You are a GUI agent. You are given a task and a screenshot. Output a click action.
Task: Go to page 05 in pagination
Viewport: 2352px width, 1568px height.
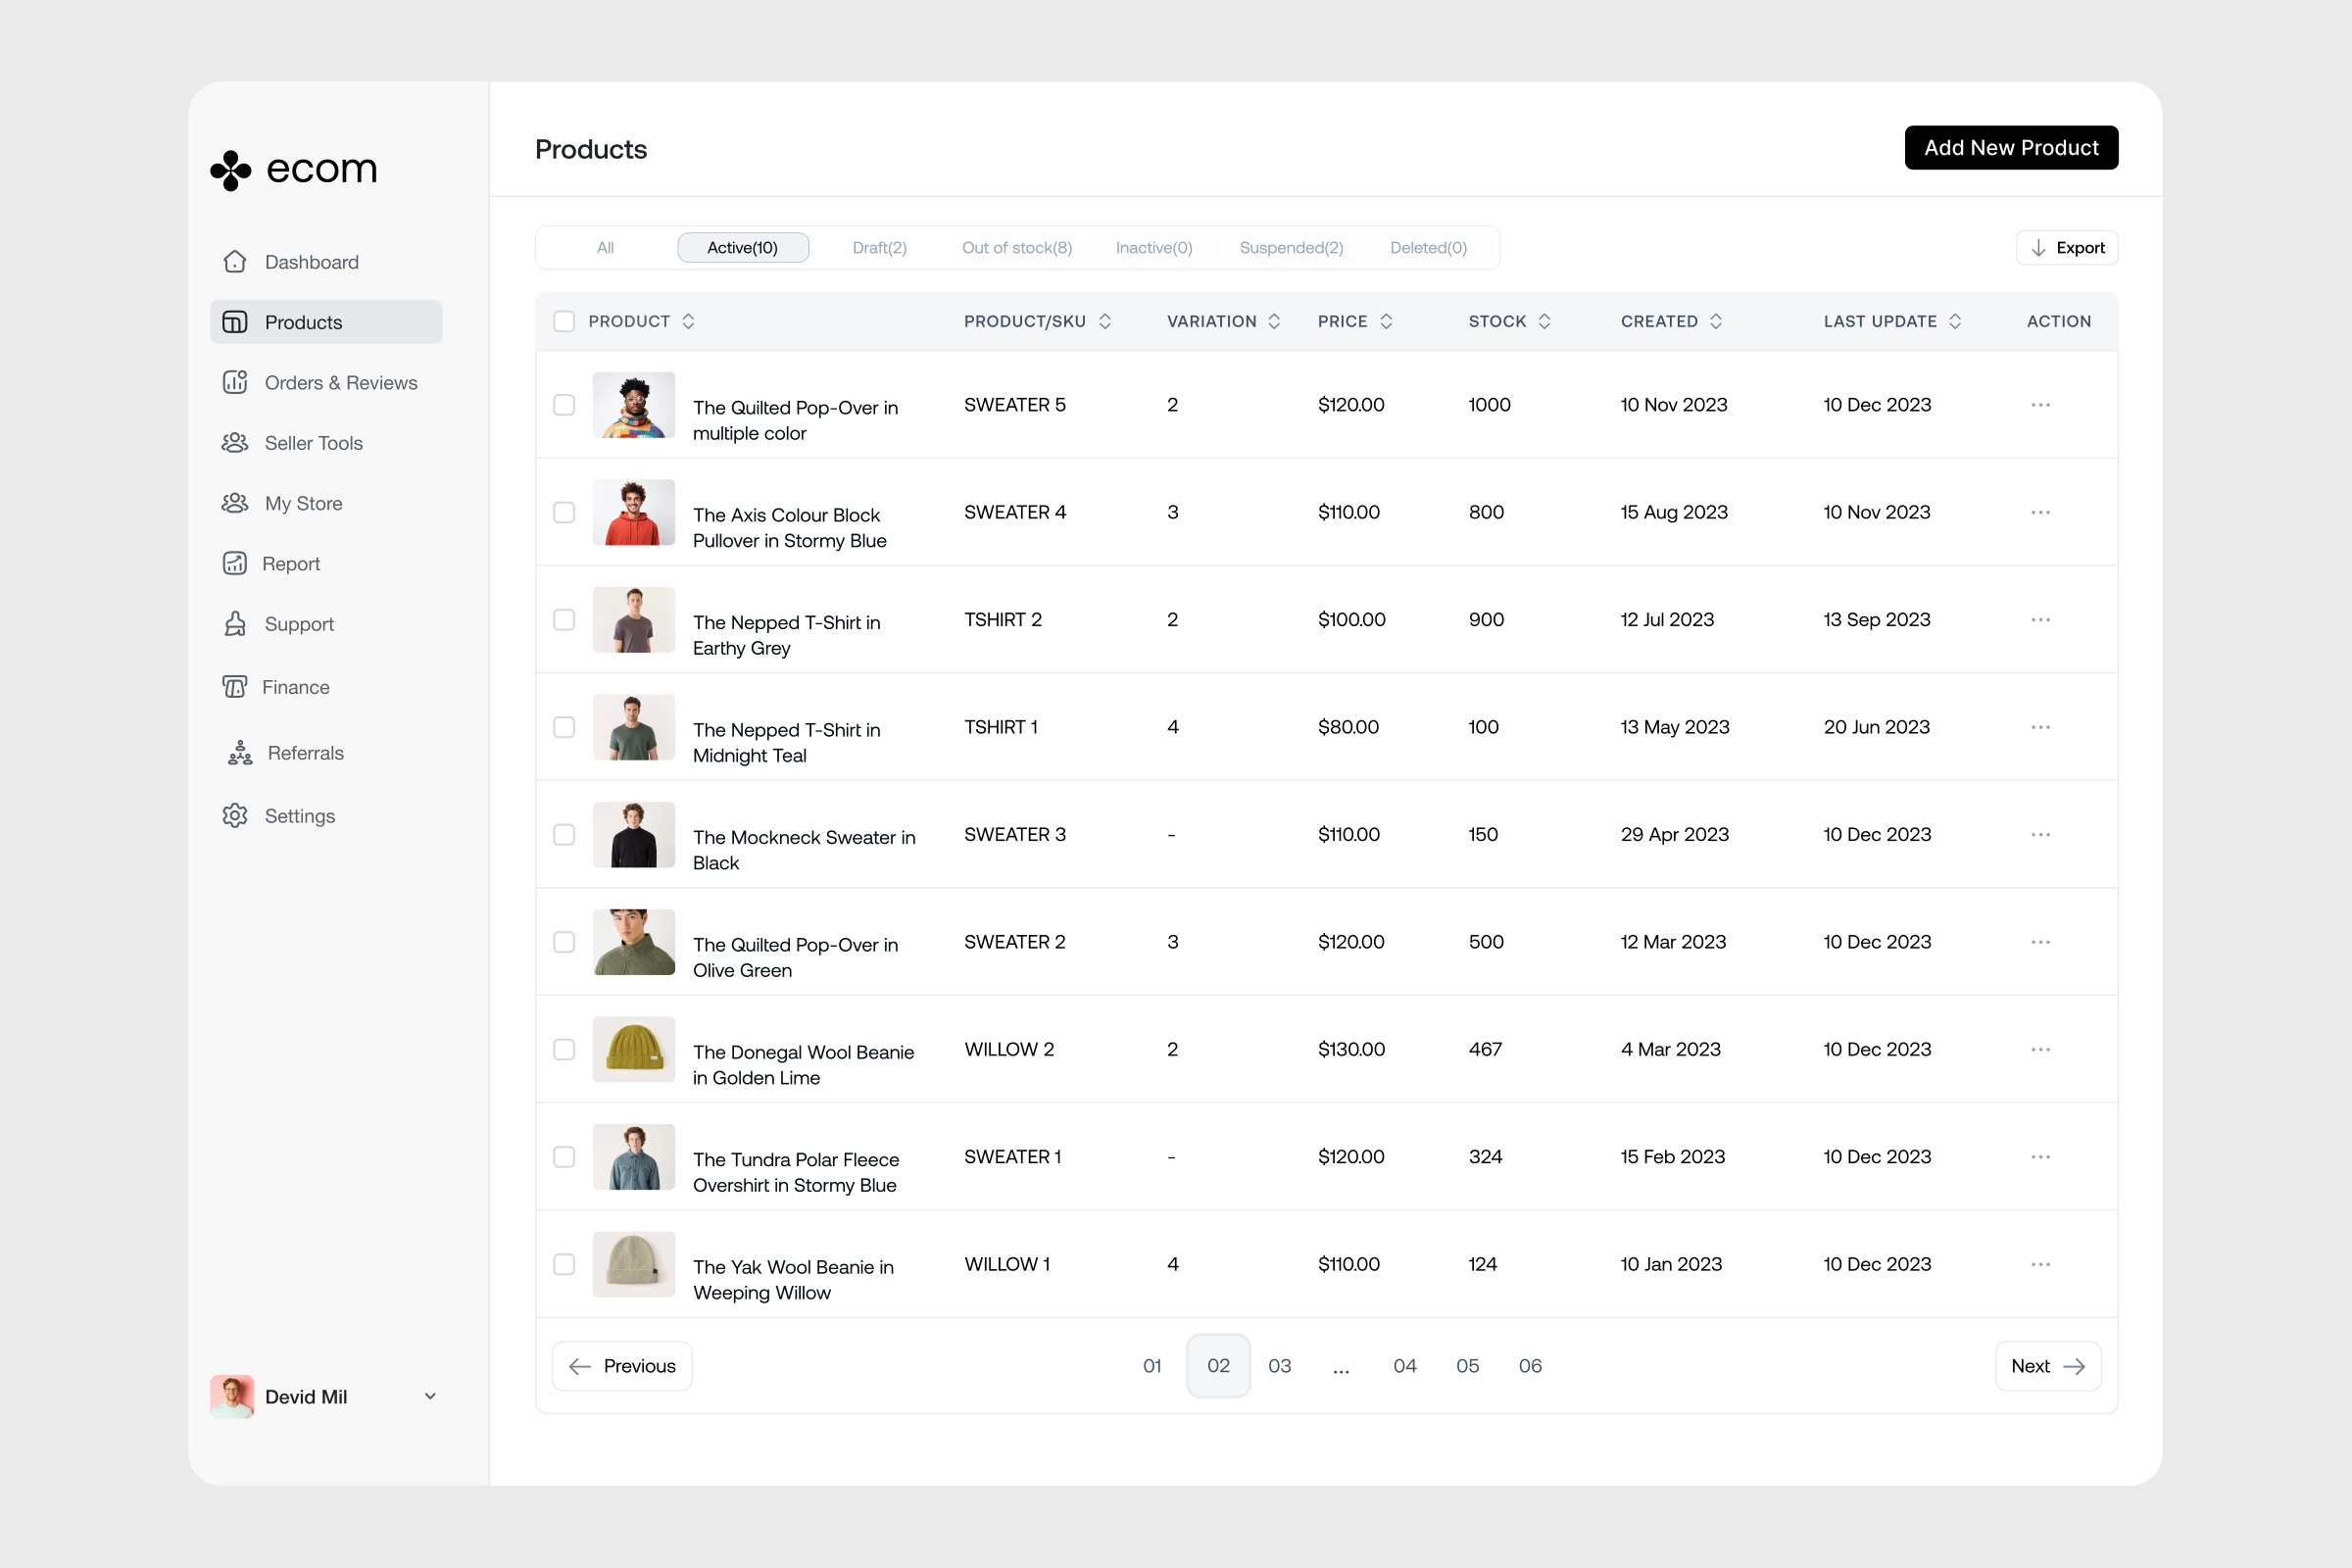coord(1467,1365)
